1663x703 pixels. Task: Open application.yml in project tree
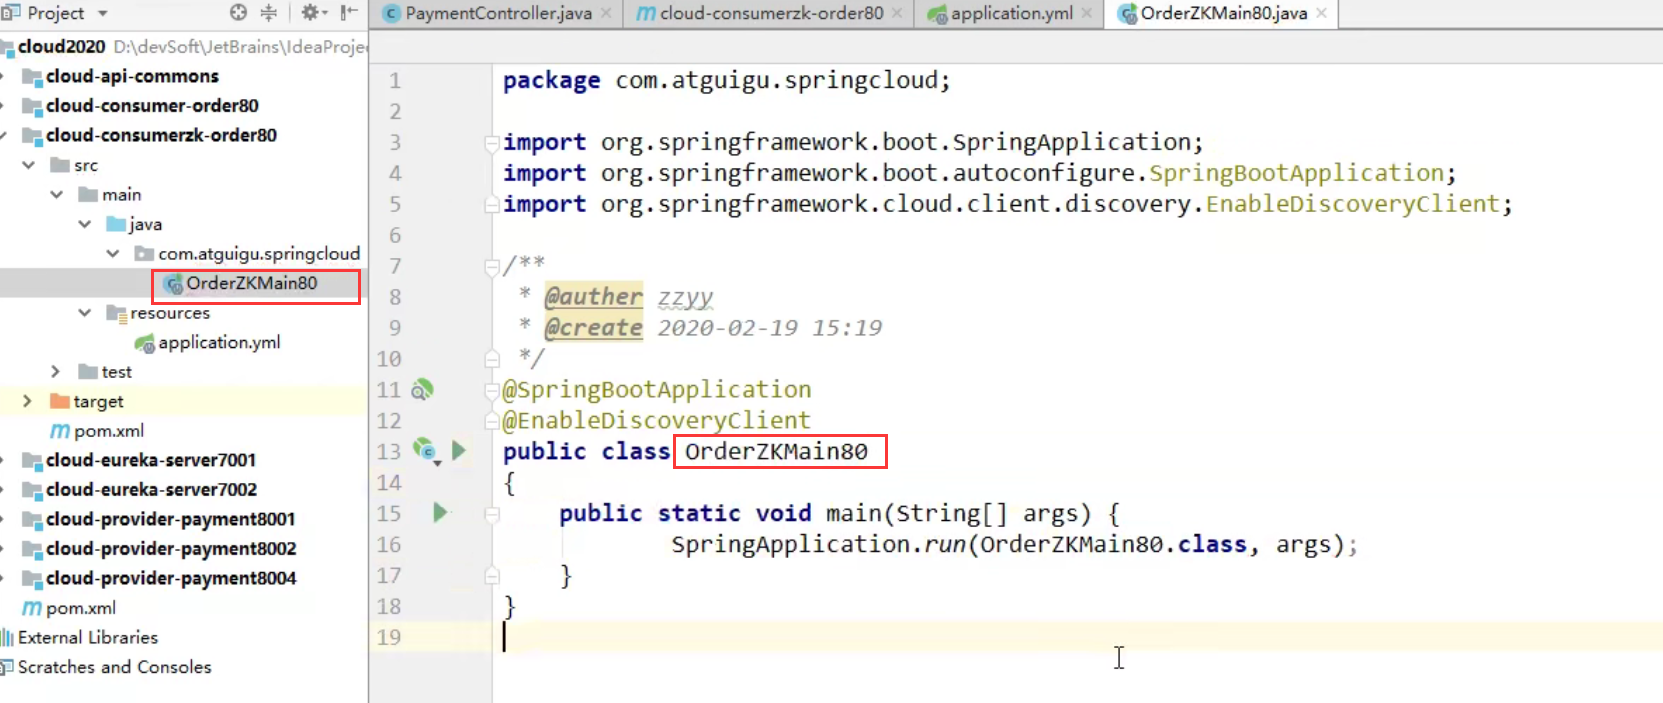point(219,342)
